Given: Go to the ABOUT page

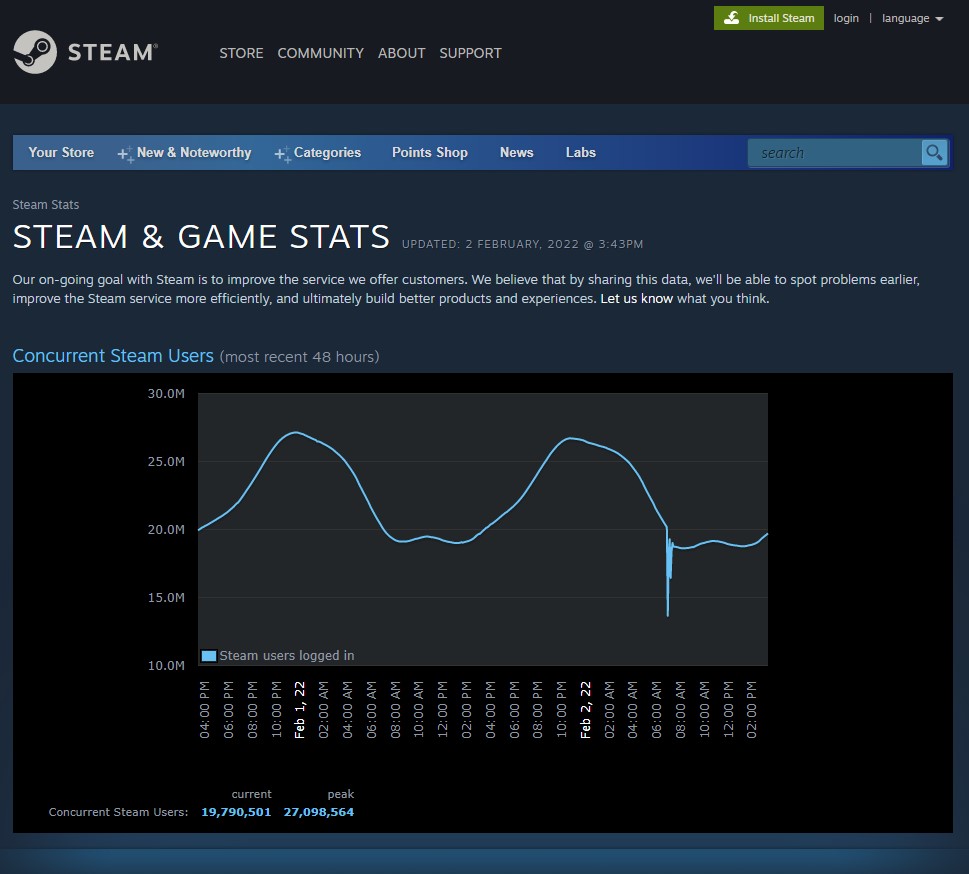Looking at the screenshot, I should point(401,53).
